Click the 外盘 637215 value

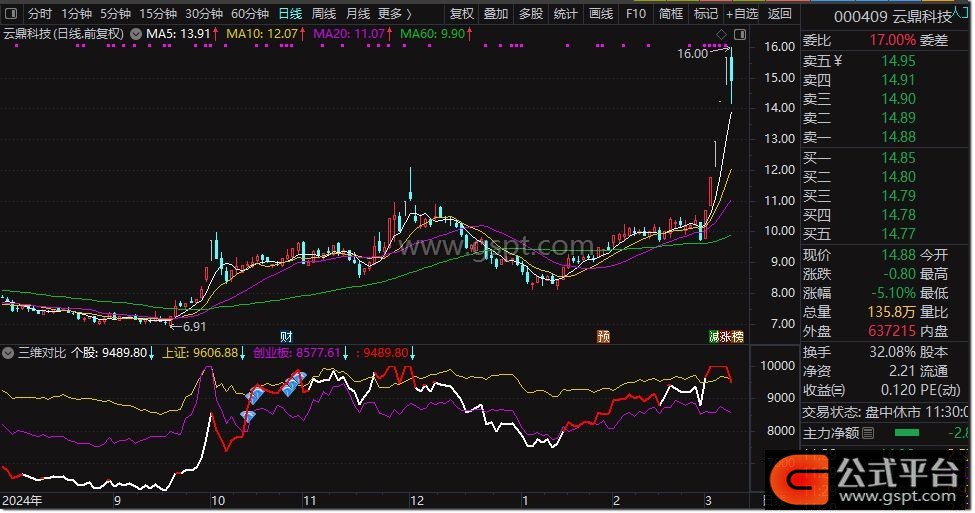892,331
